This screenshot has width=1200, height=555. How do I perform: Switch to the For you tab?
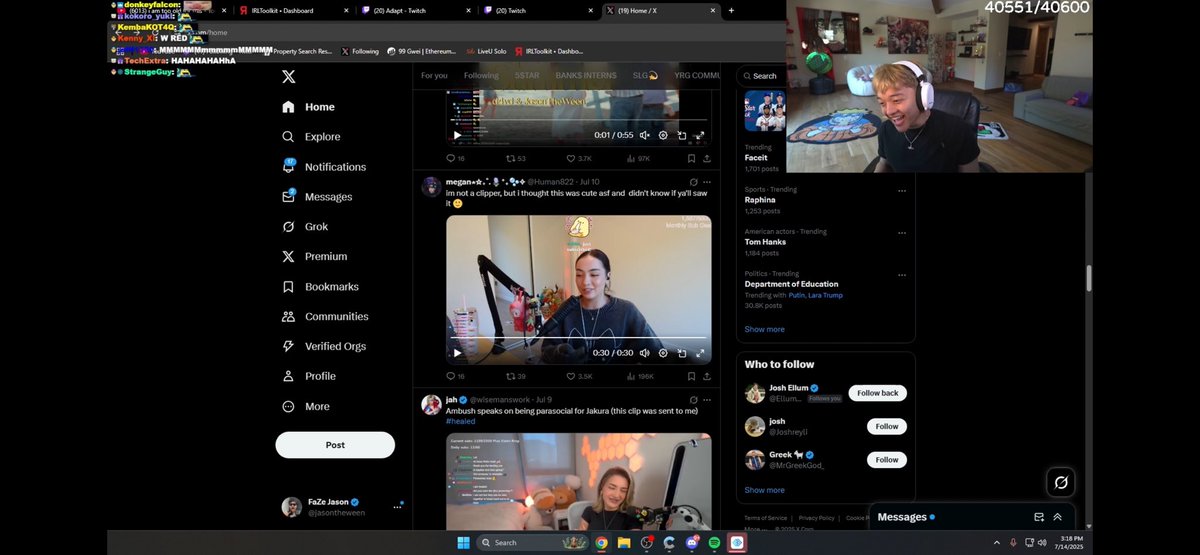(x=434, y=75)
